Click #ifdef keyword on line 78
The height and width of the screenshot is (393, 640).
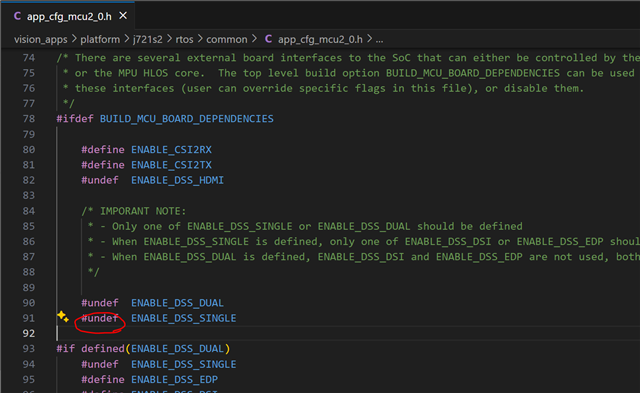75,119
